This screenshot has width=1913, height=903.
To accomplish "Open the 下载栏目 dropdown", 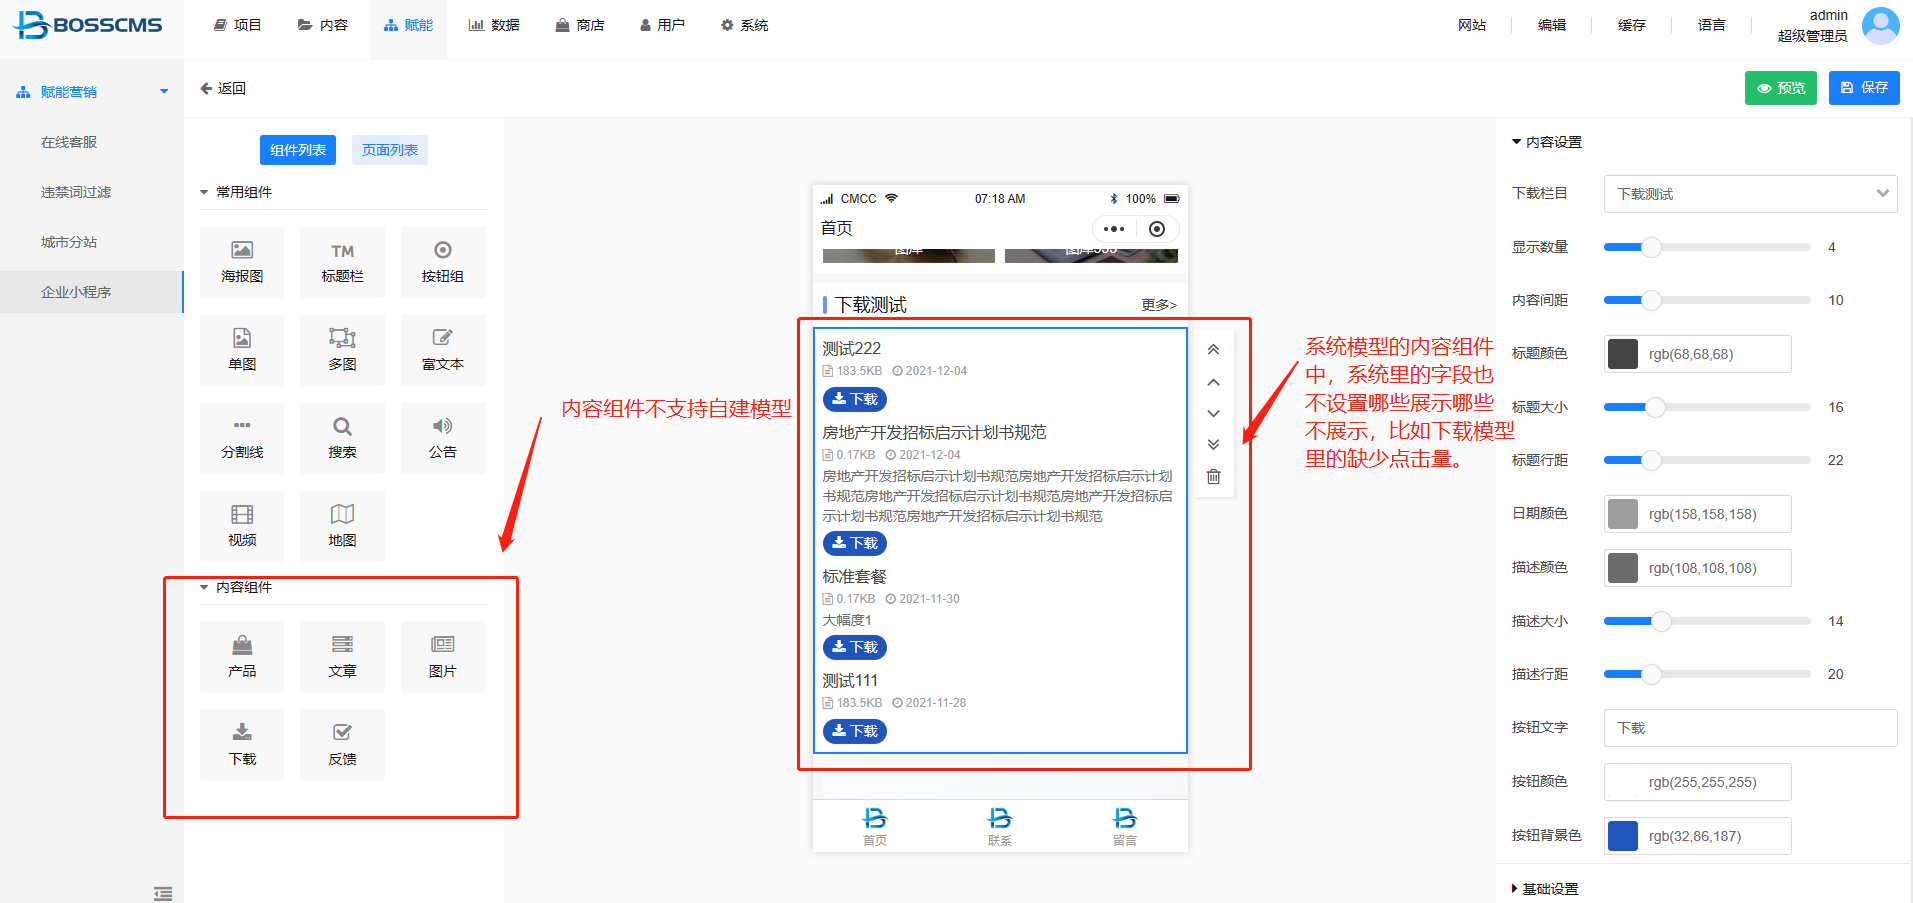I will [1750, 194].
